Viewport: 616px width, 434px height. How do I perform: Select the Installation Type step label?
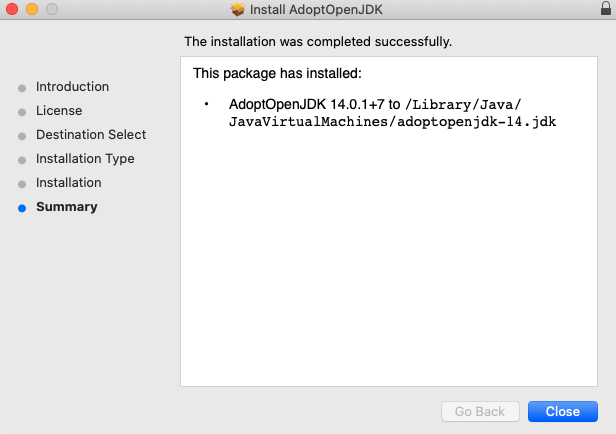click(x=85, y=159)
